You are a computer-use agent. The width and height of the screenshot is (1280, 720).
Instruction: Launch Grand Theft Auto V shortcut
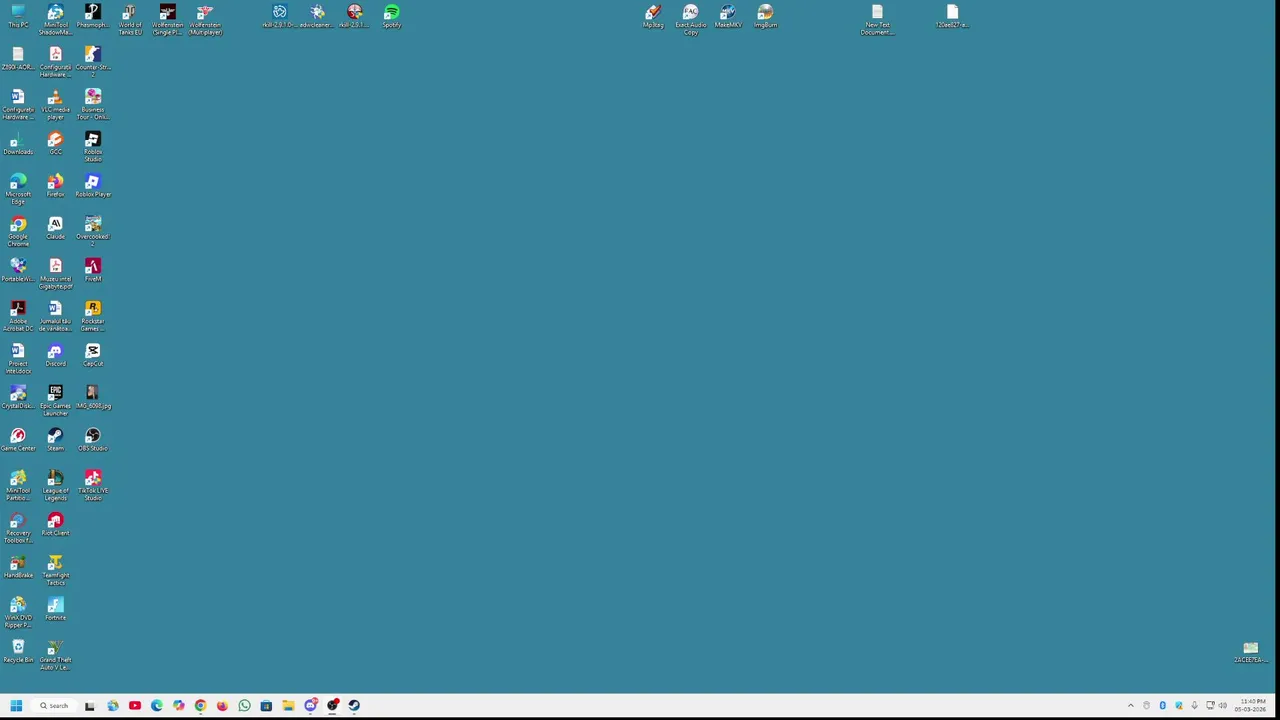pyautogui.click(x=55, y=654)
